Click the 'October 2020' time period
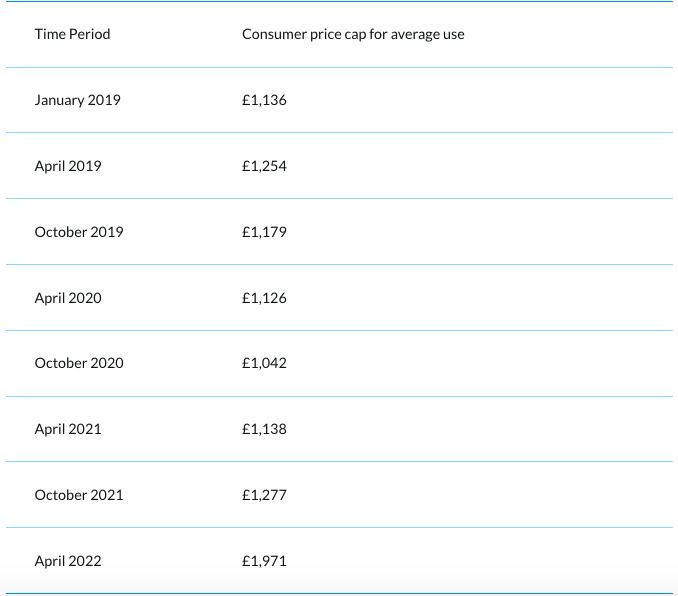The image size is (678, 596). point(79,363)
